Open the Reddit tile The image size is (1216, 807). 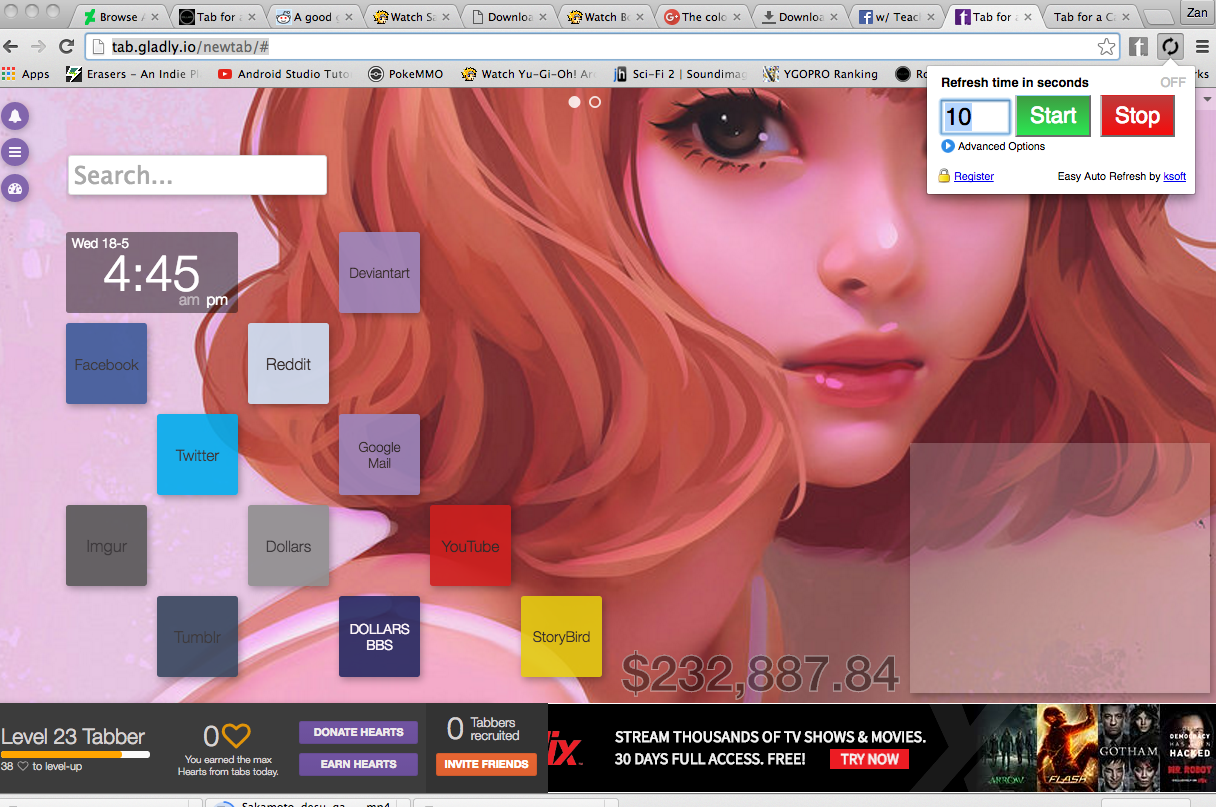click(x=288, y=364)
